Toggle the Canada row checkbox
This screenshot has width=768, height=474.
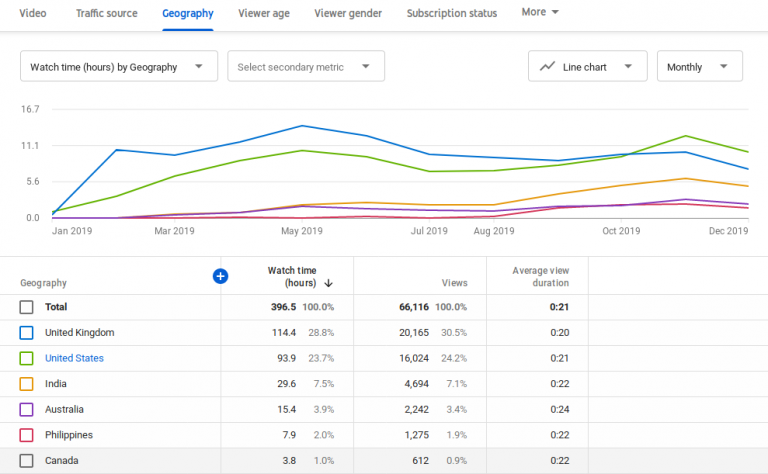pyautogui.click(x=27, y=460)
